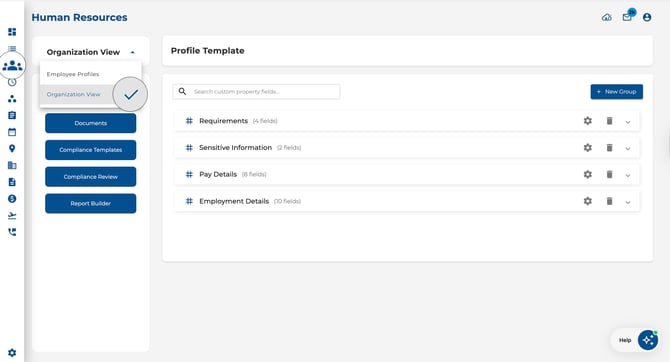The image size is (670, 362).
Task: Delete the Employment Details group
Action: pyautogui.click(x=610, y=201)
